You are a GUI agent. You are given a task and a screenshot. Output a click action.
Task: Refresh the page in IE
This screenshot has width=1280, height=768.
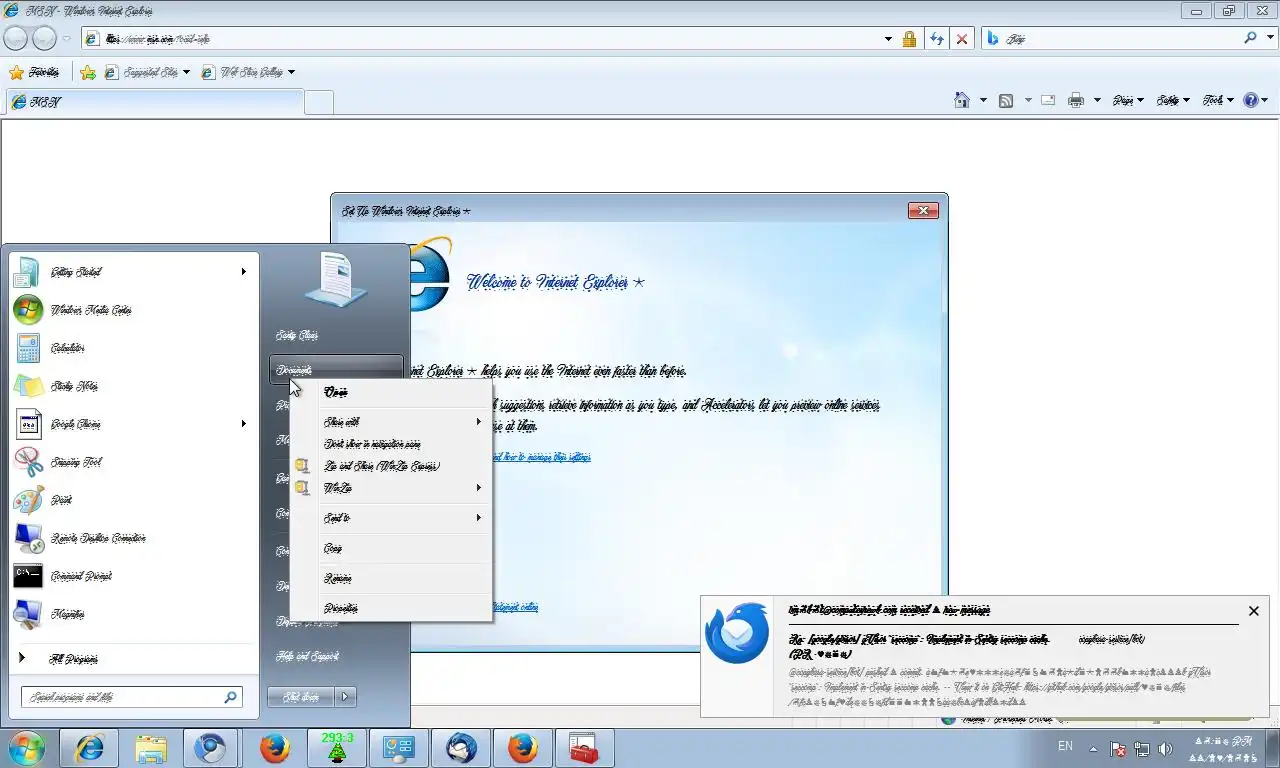click(x=937, y=39)
